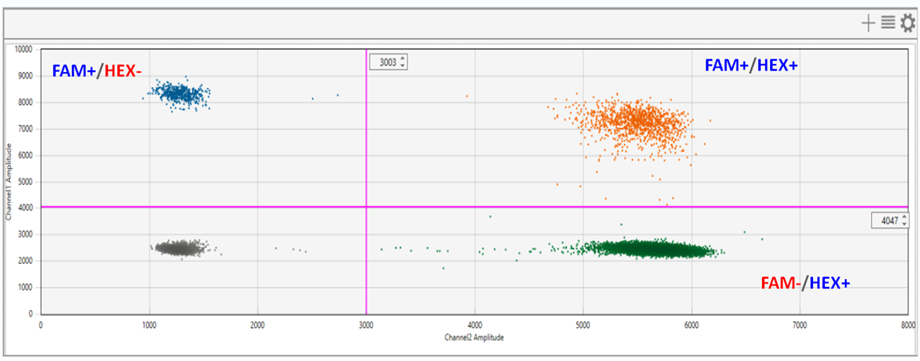The width and height of the screenshot is (920, 361).
Task: Click the FAM-/HEX+ quadrant label
Action: pos(806,282)
